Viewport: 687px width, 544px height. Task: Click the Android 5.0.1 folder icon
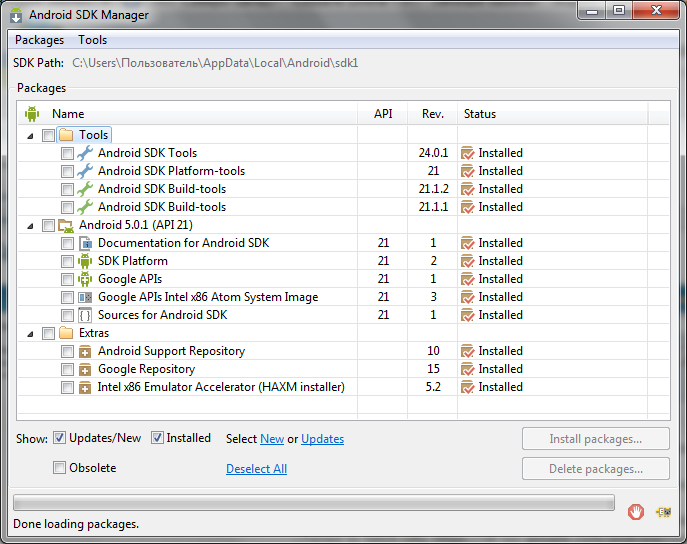pyautogui.click(x=66, y=226)
